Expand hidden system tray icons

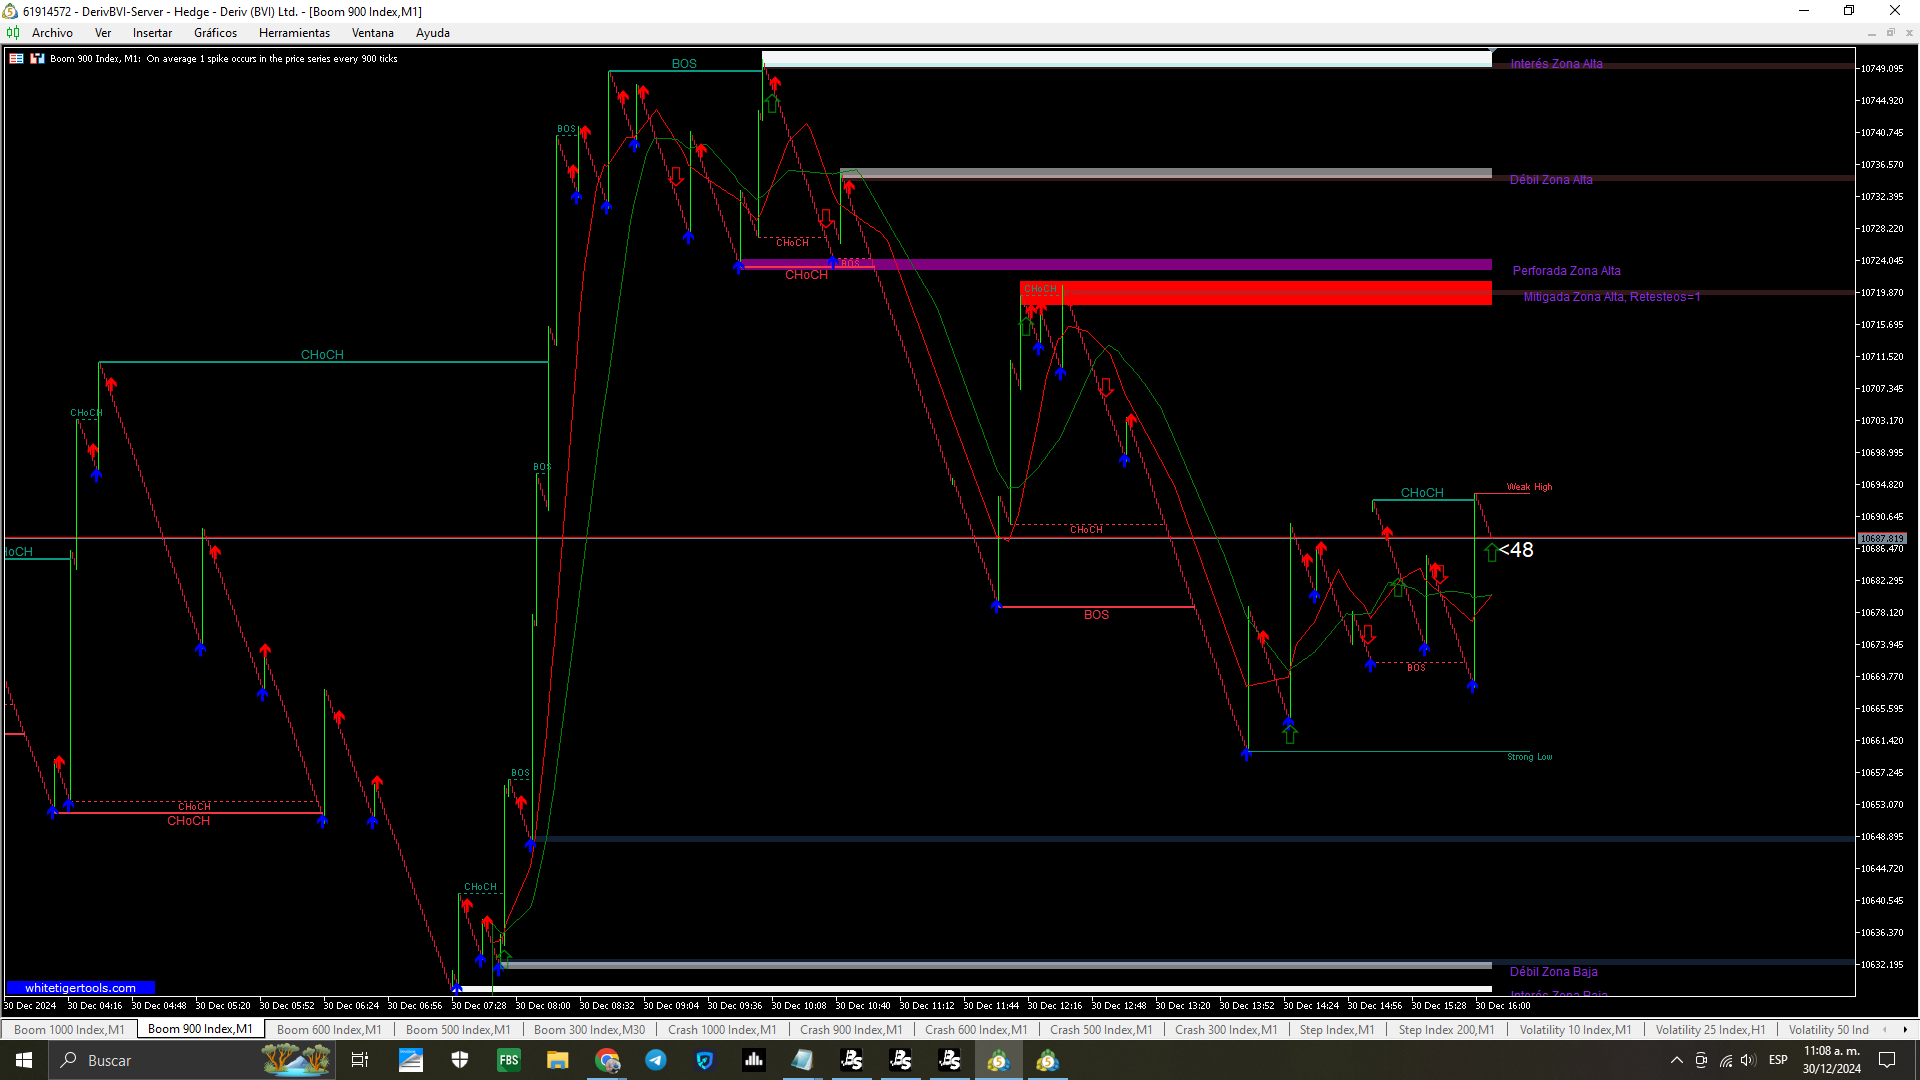point(1676,1060)
